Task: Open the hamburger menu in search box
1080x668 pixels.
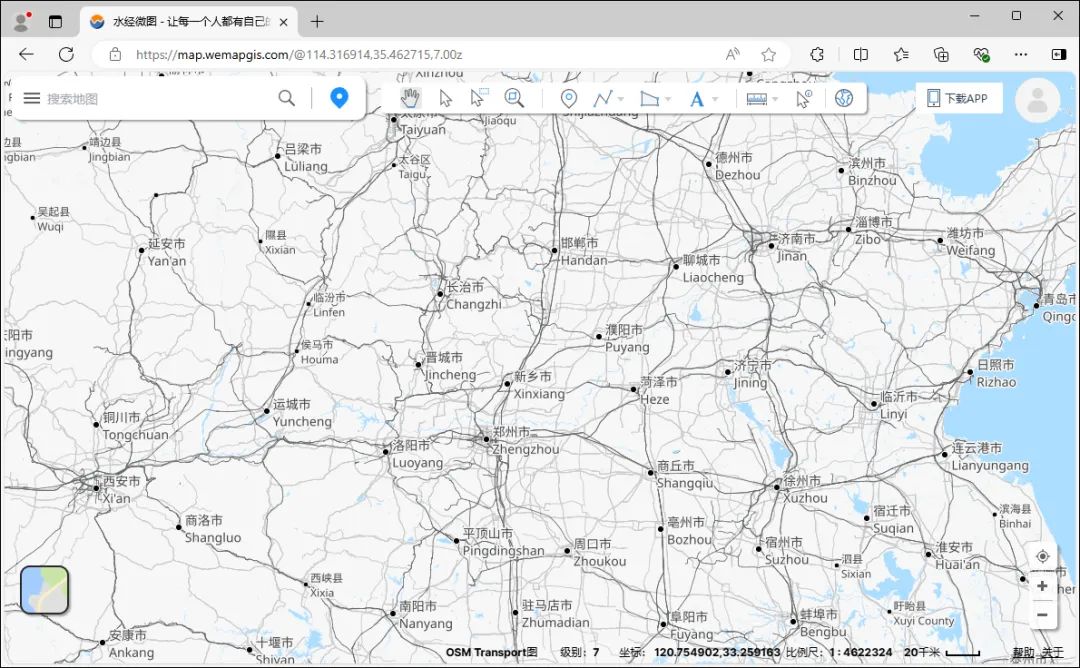Action: pyautogui.click(x=32, y=98)
